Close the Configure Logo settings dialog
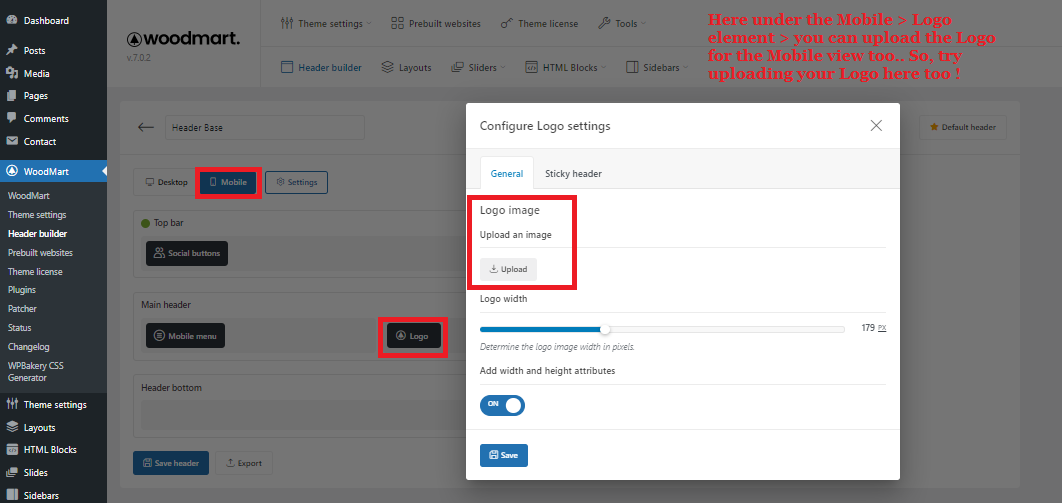Screen dimensions: 1062x503 coord(876,125)
